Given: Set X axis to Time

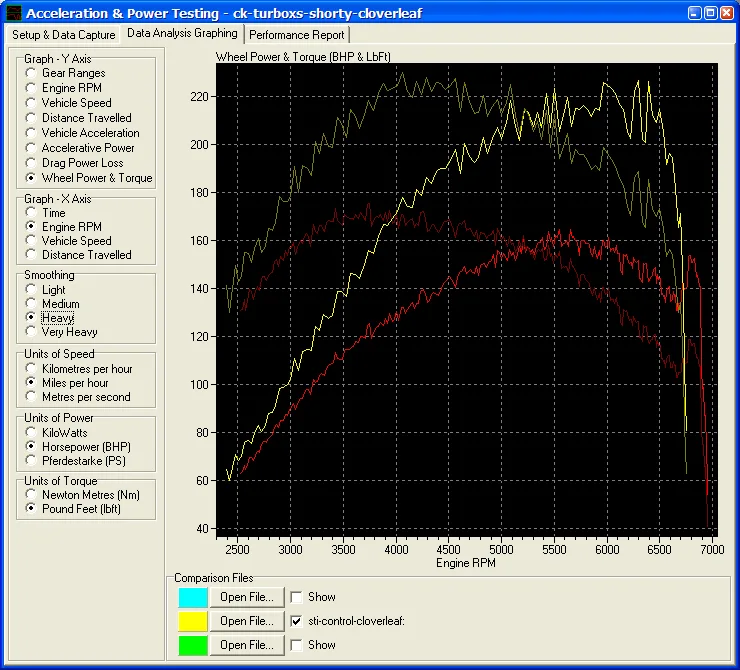Looking at the screenshot, I should pos(33,213).
